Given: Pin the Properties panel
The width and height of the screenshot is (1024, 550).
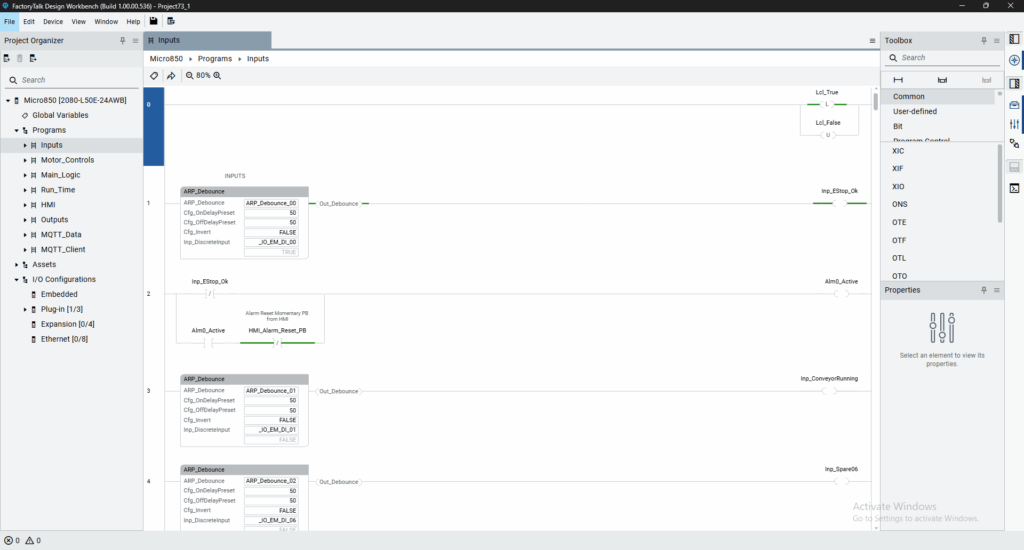Looking at the screenshot, I should click(984, 290).
